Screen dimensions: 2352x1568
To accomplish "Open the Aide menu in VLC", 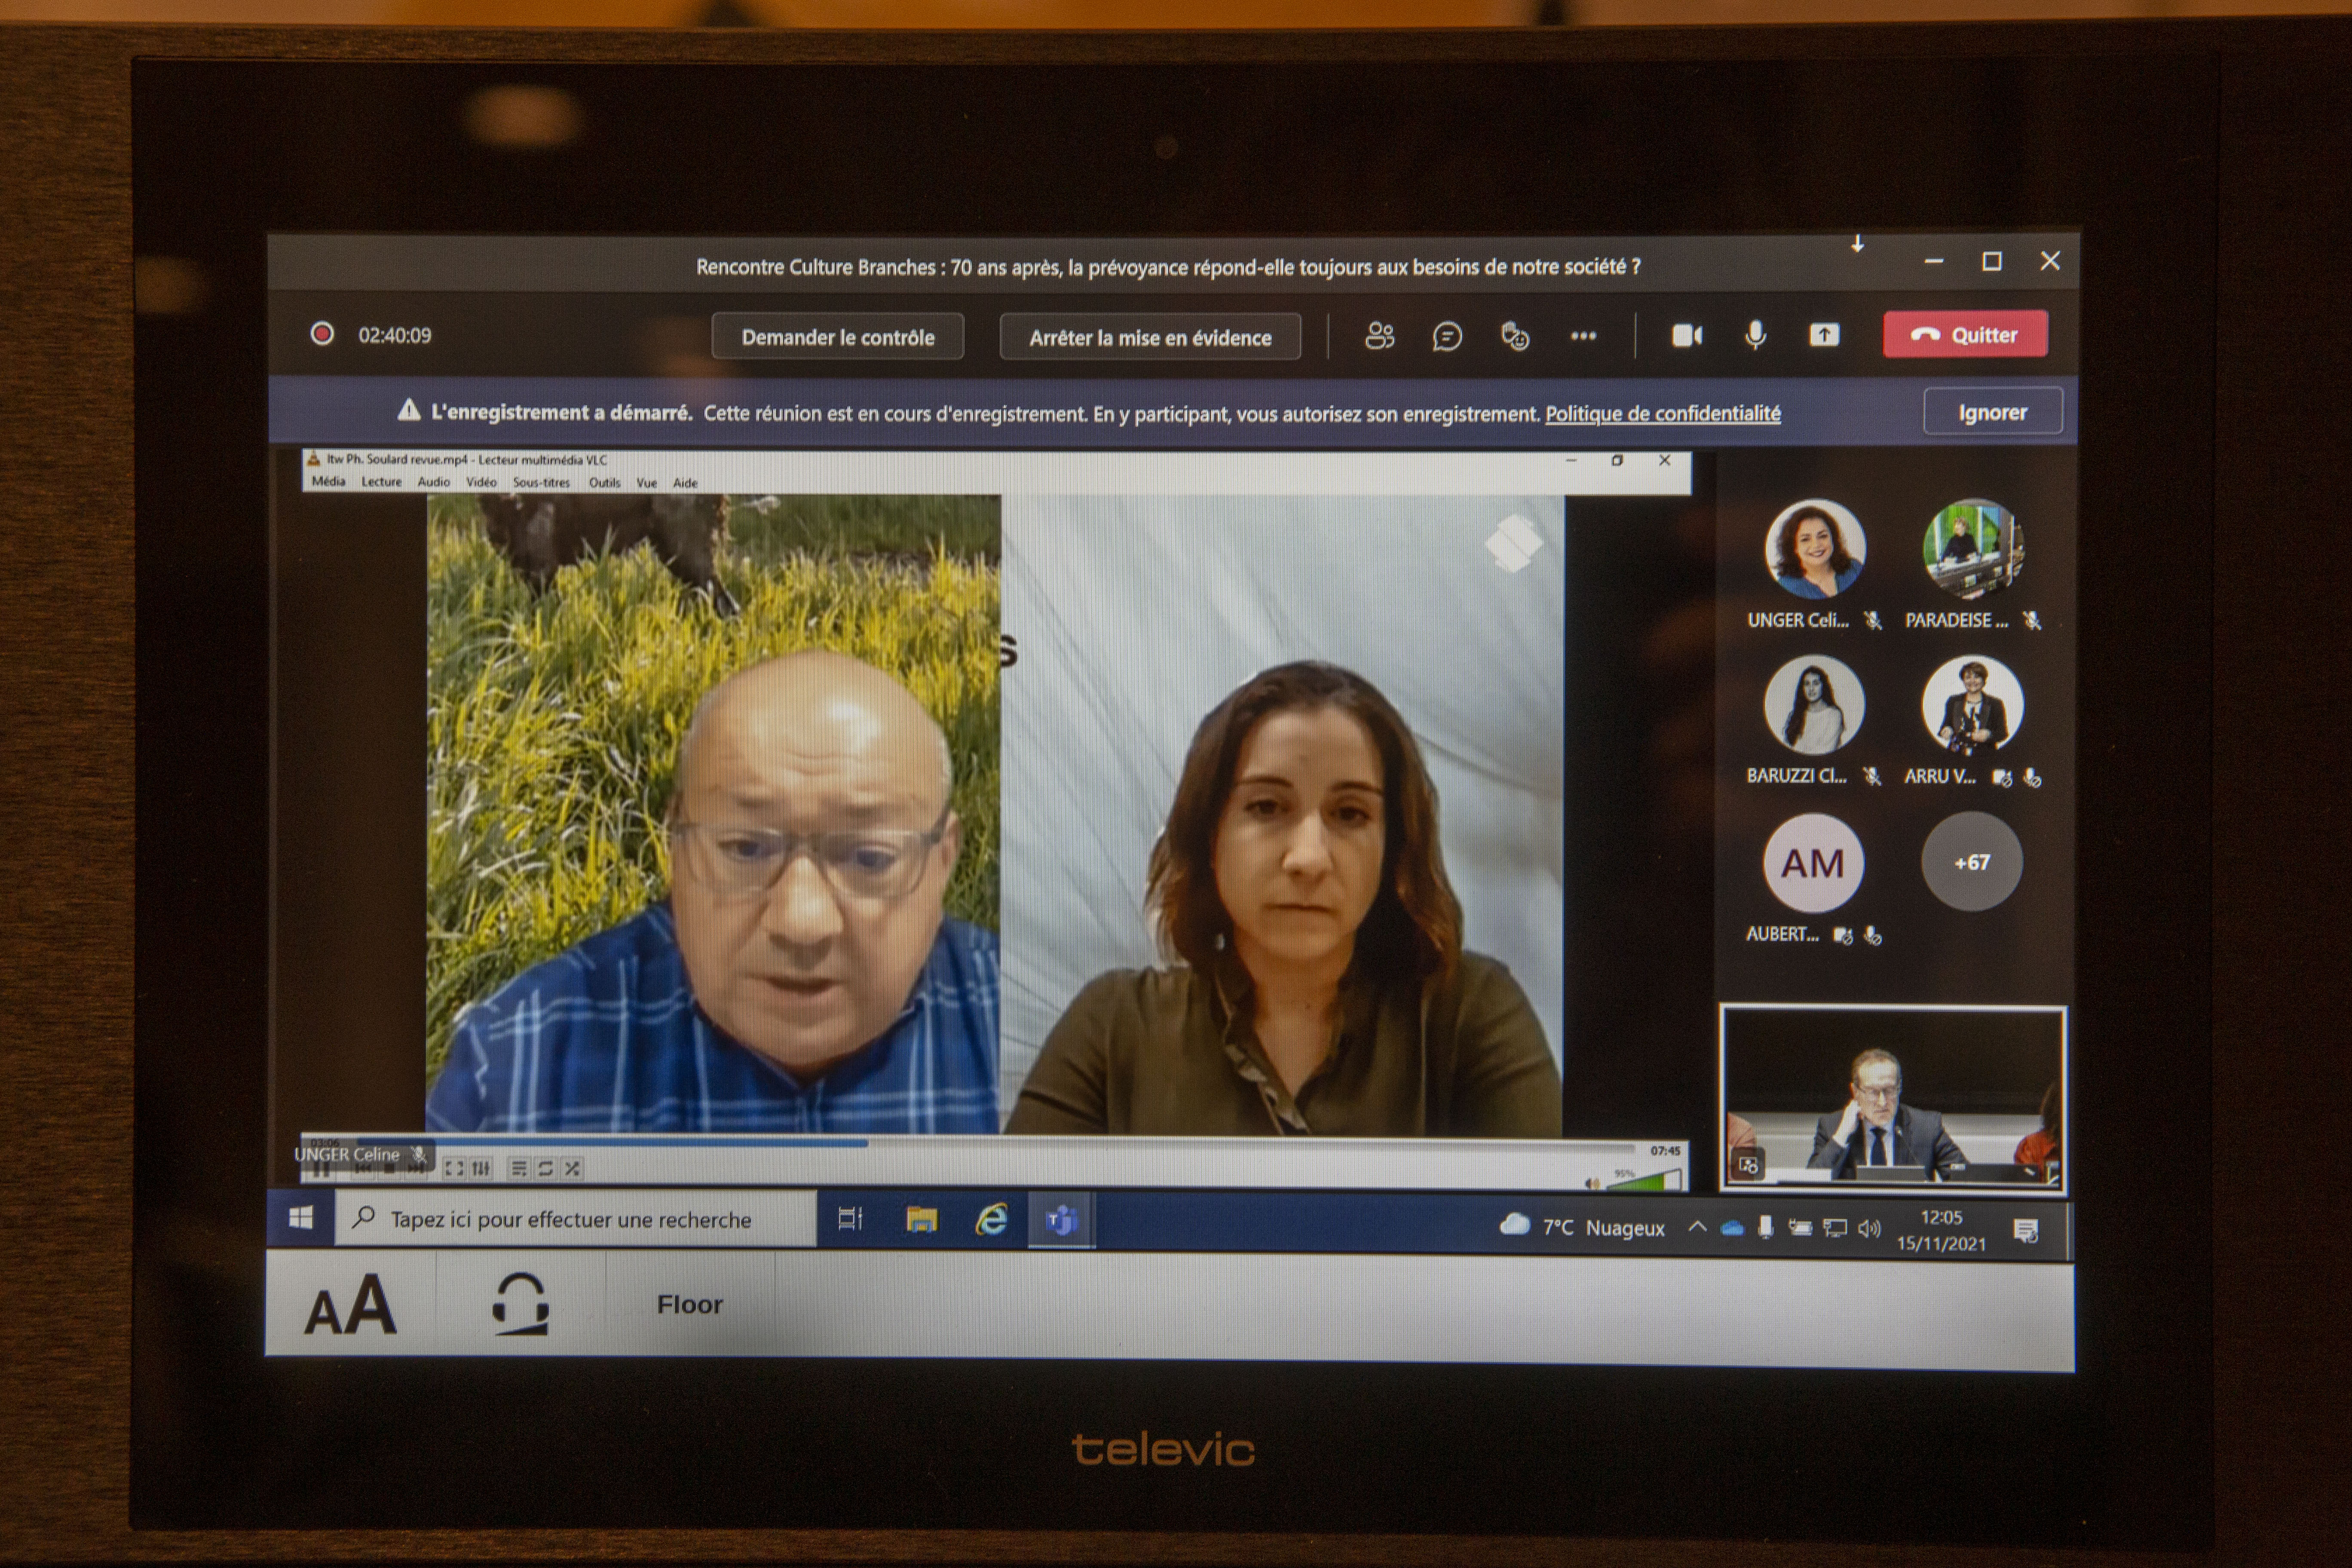I will (x=685, y=483).
